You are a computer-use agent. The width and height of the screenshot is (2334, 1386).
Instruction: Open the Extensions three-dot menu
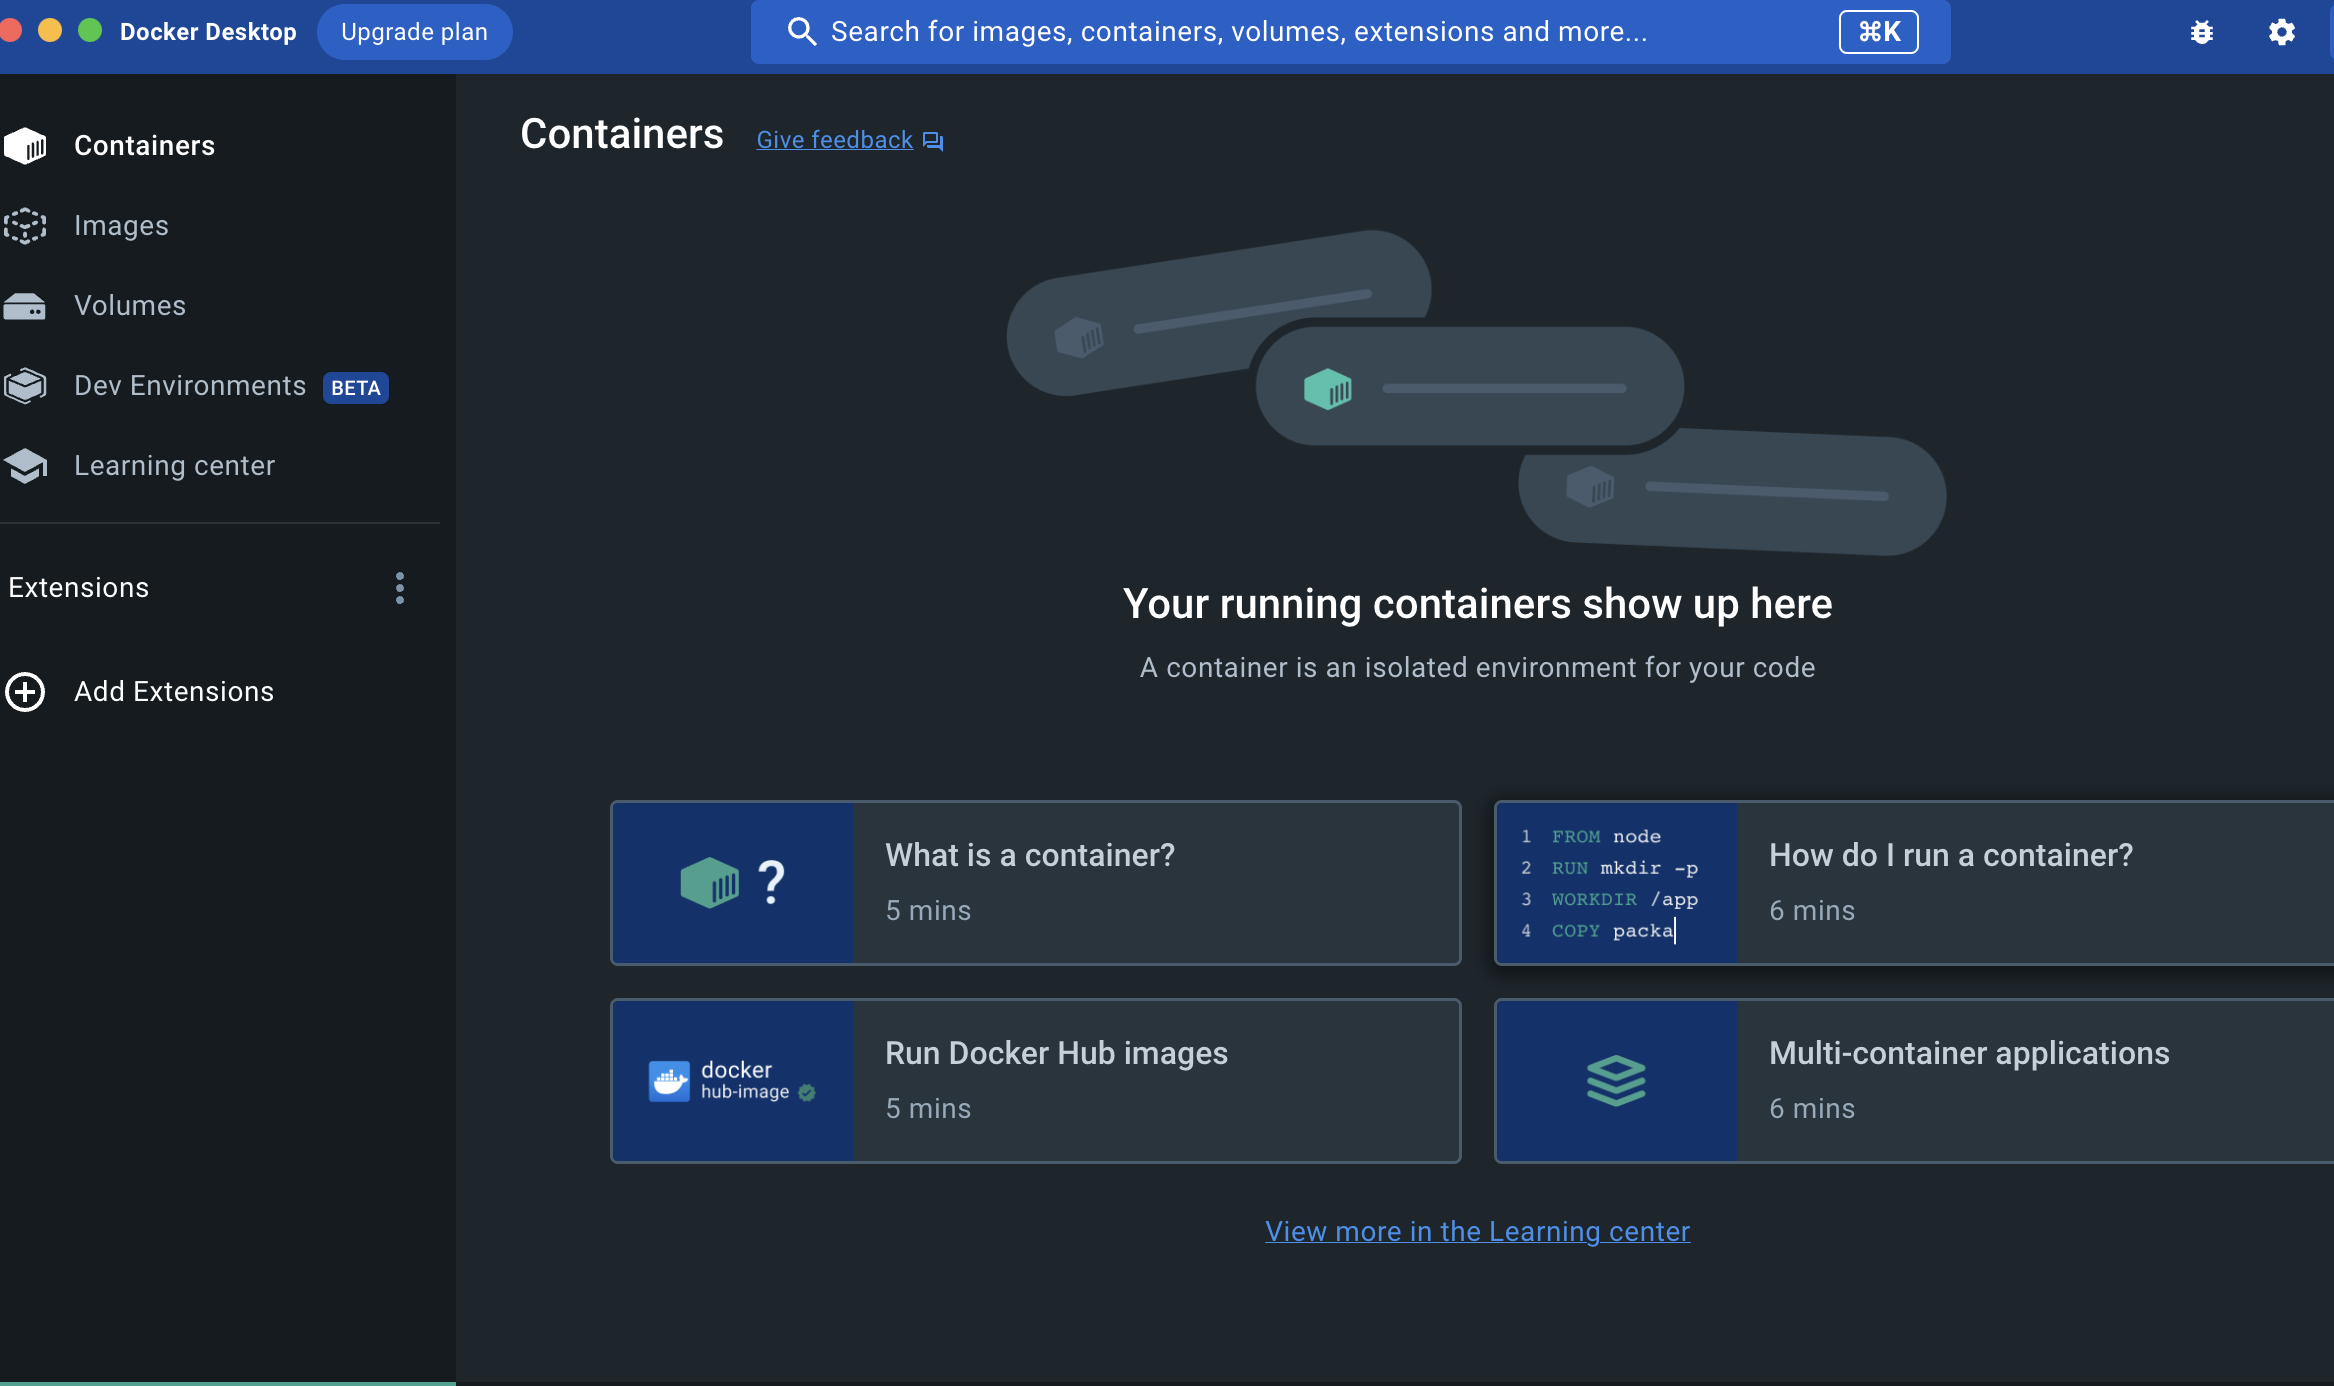400,588
